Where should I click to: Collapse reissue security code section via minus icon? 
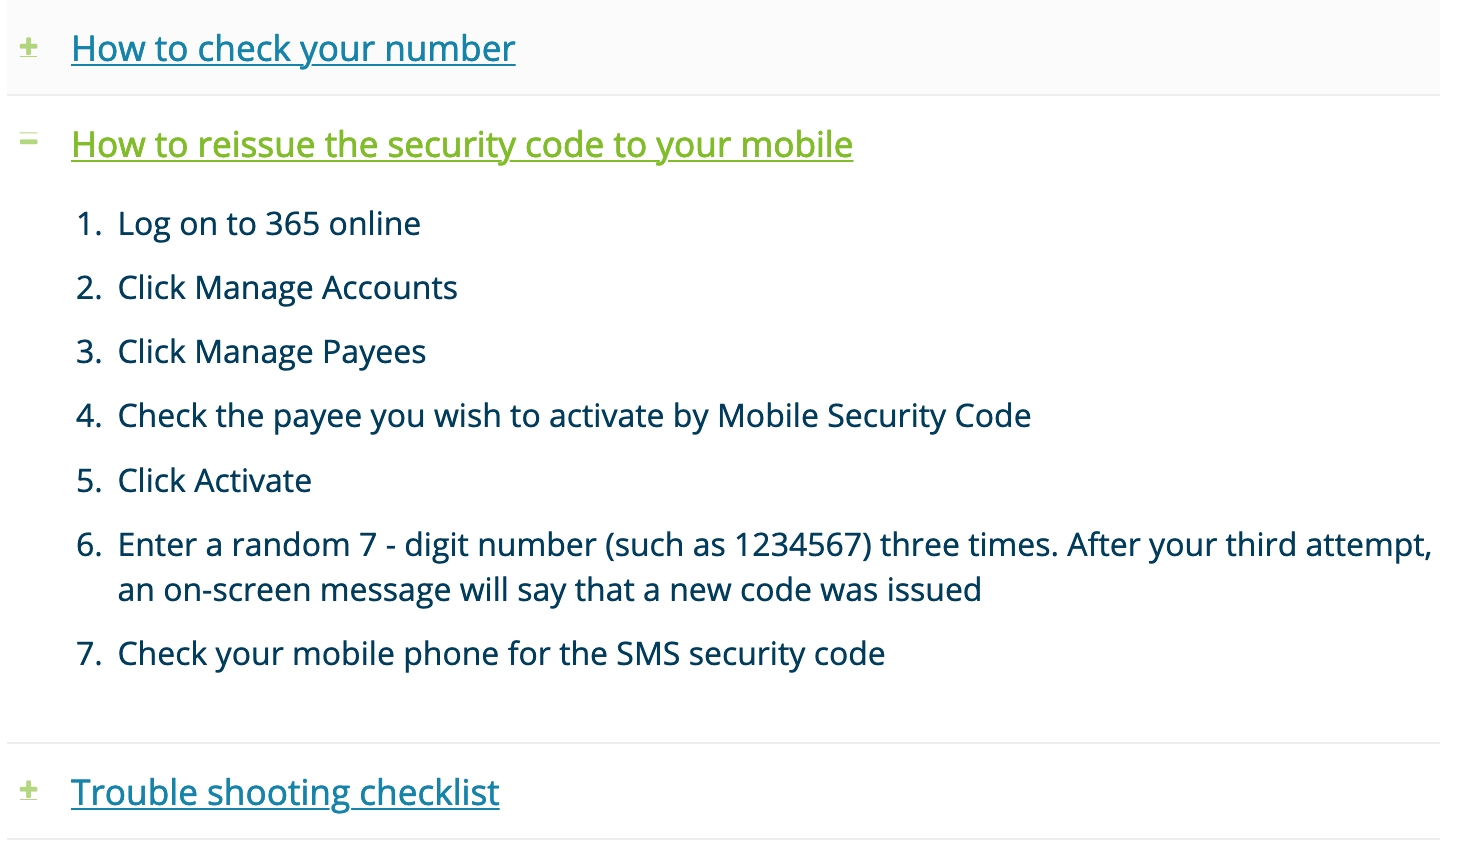pyautogui.click(x=29, y=141)
